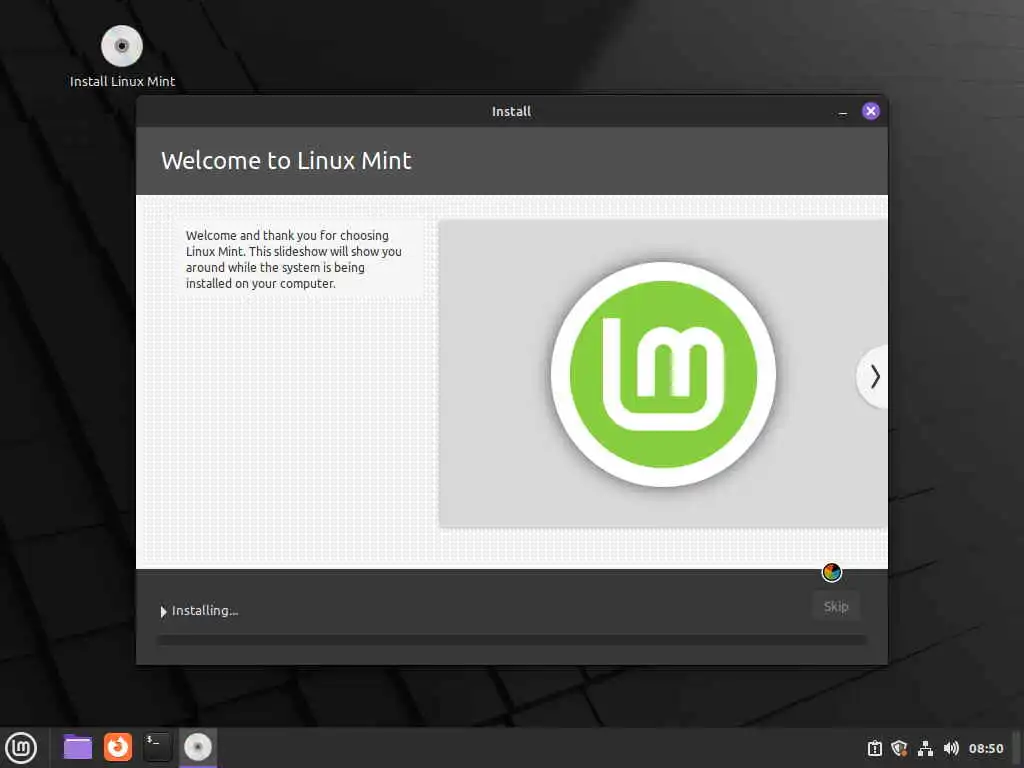1024x768 pixels.
Task: Click the security shield tray icon
Action: pos(899,748)
